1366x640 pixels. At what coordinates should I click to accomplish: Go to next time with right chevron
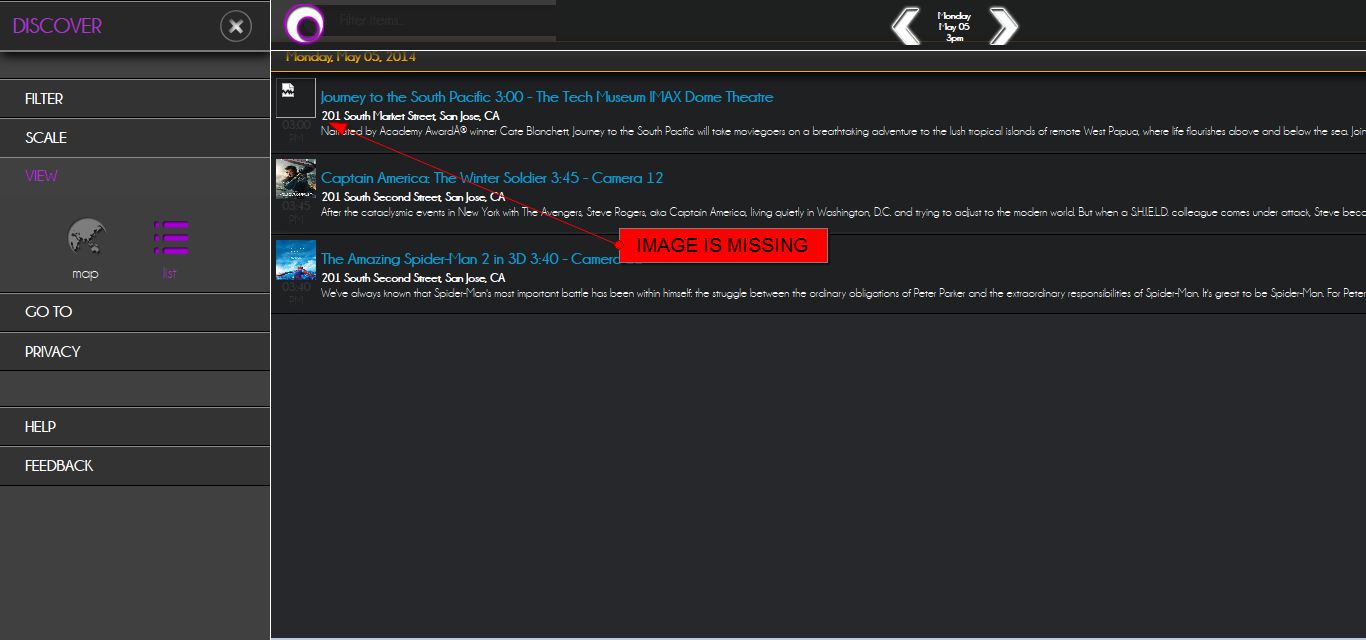[1003, 26]
